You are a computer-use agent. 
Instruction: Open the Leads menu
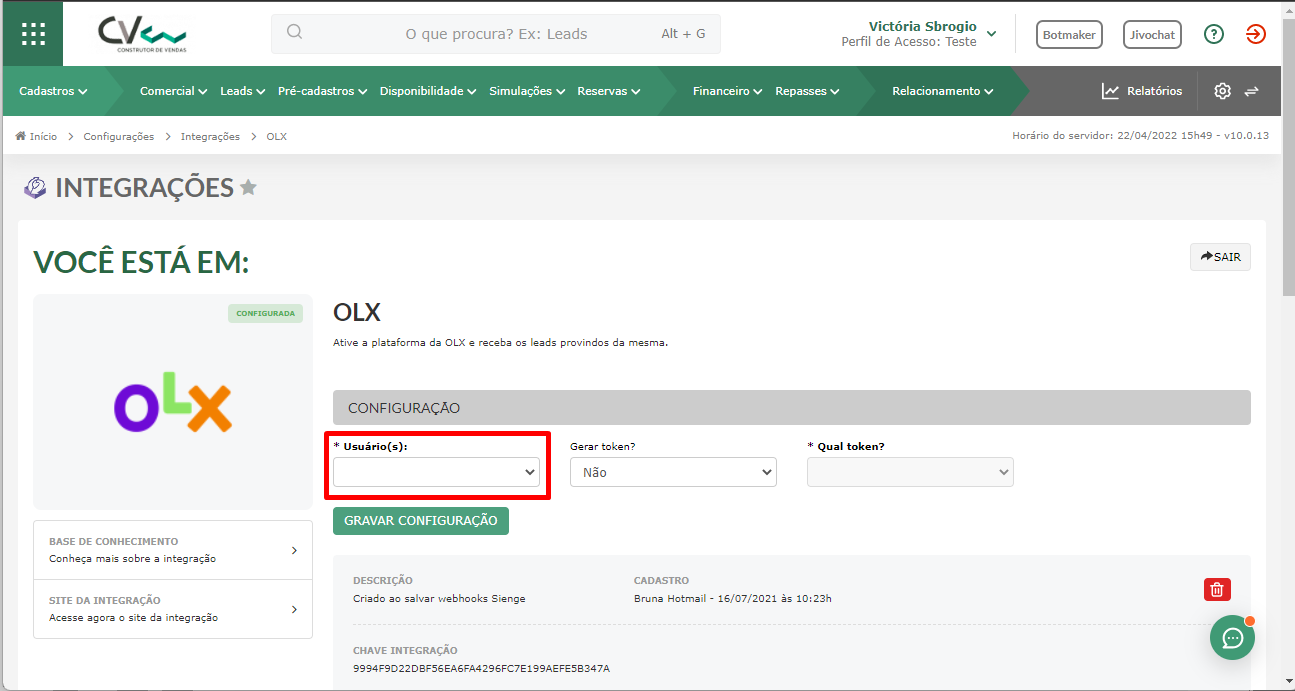pyautogui.click(x=242, y=91)
